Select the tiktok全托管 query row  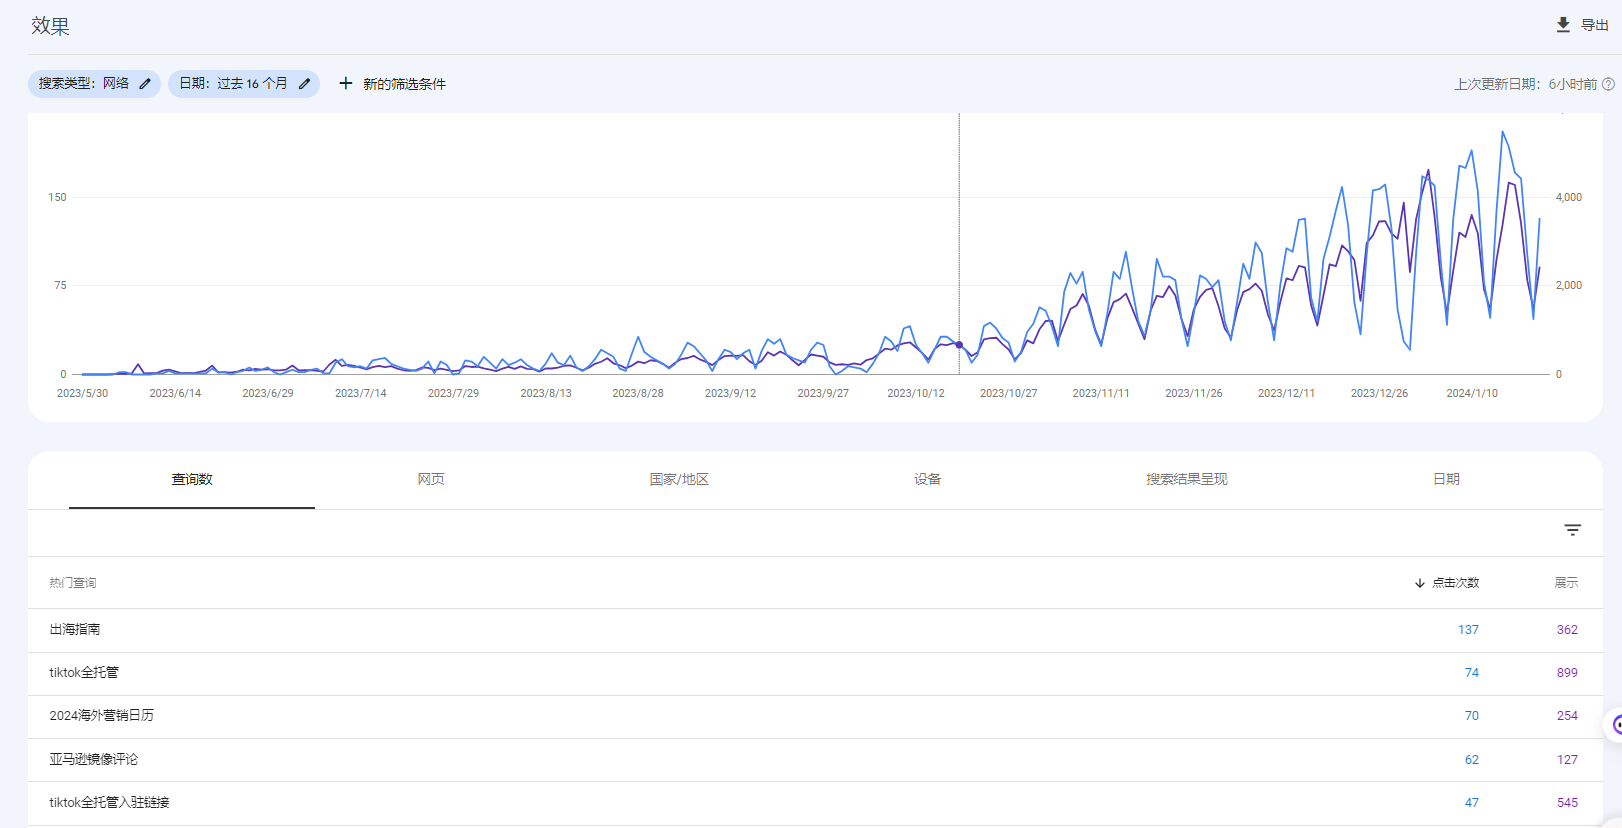coord(815,673)
